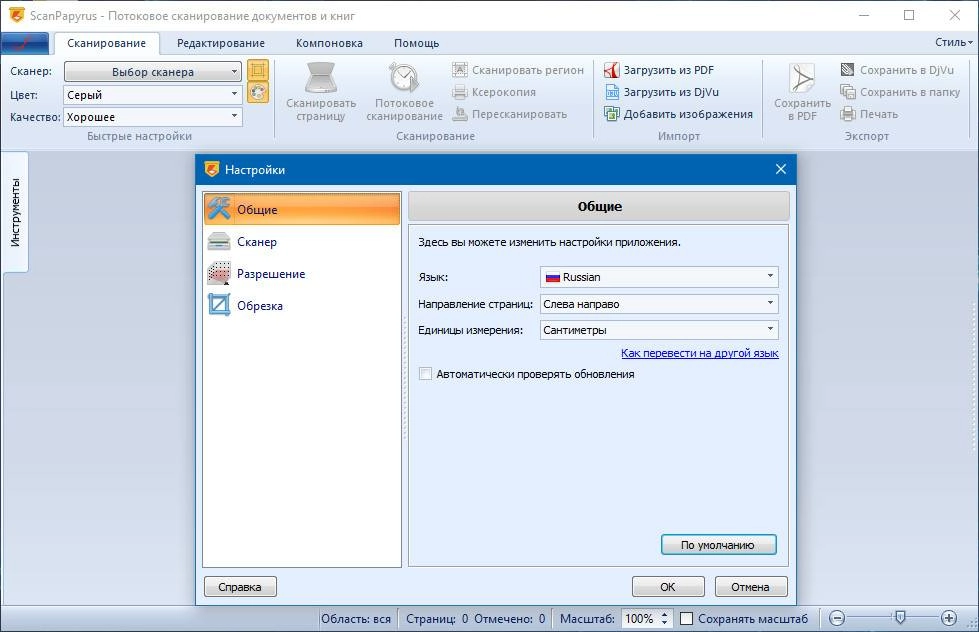Close the Настройки dialog

coord(780,169)
